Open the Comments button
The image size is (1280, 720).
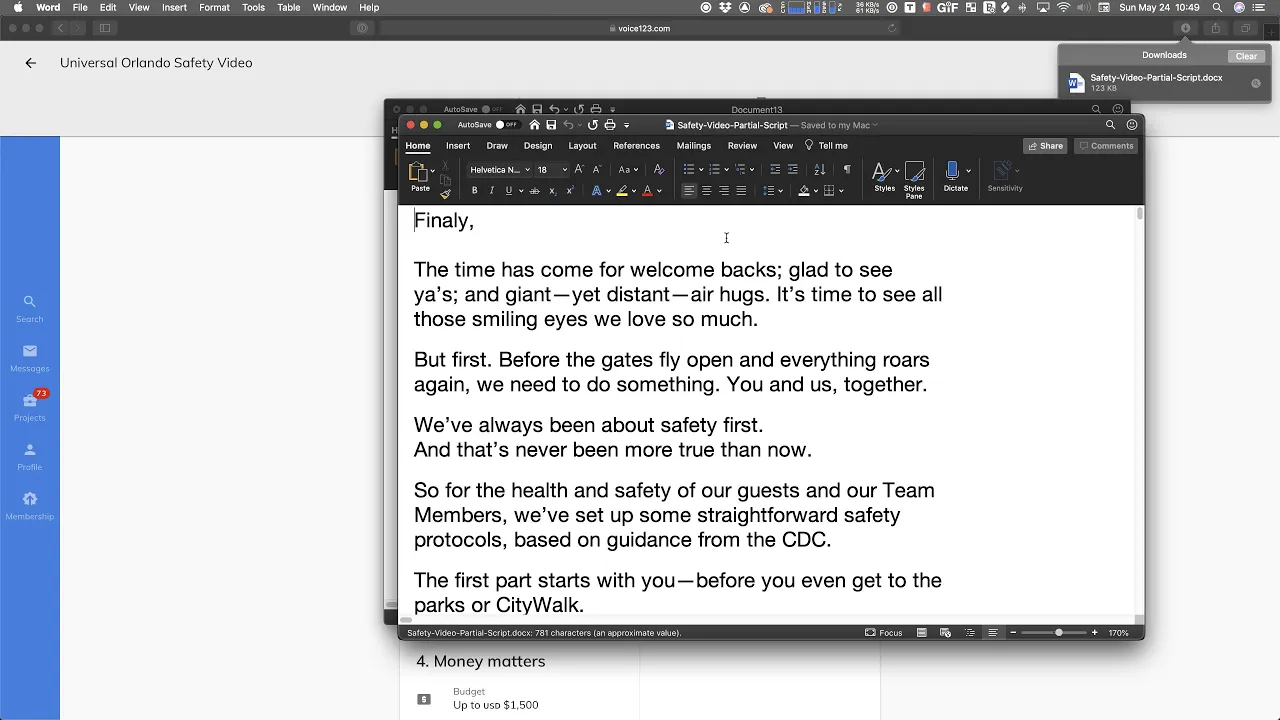(1106, 146)
